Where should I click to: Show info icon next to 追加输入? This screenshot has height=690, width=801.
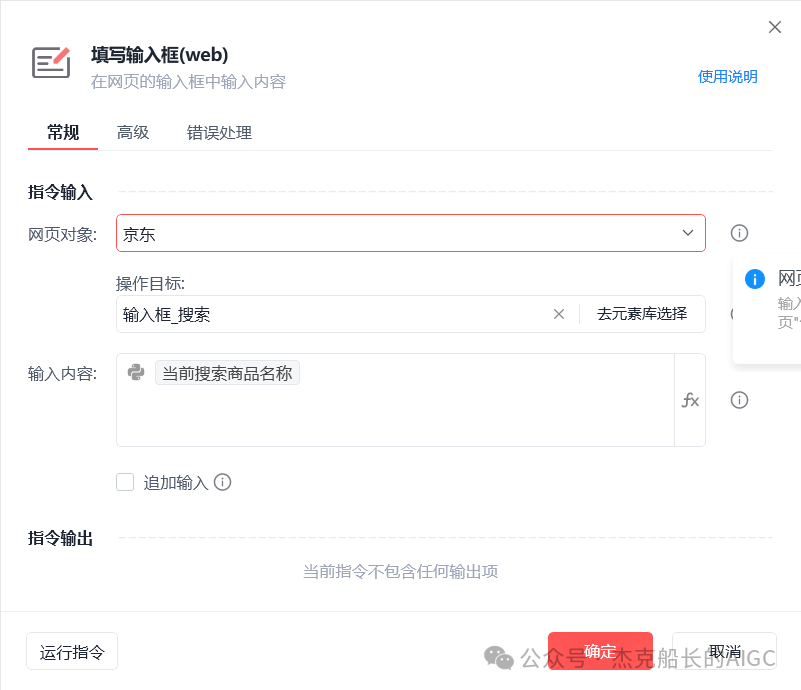222,482
